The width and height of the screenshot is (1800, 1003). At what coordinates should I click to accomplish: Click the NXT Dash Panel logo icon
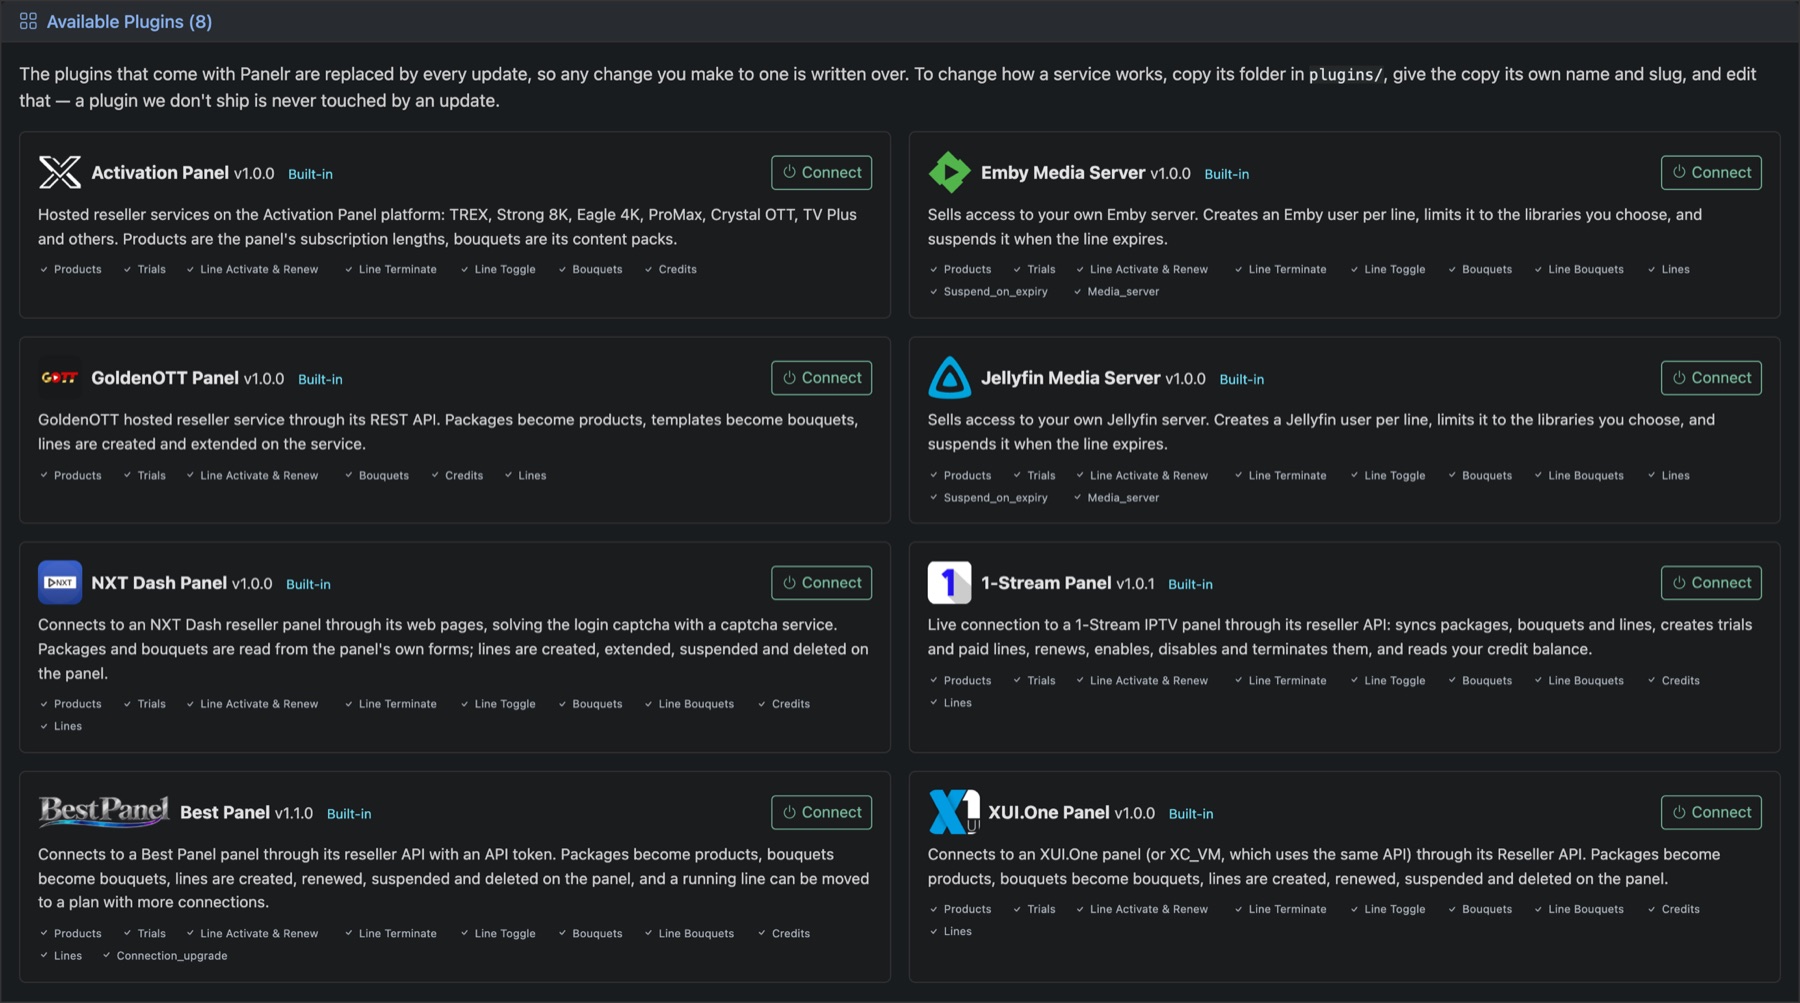pyautogui.click(x=60, y=582)
